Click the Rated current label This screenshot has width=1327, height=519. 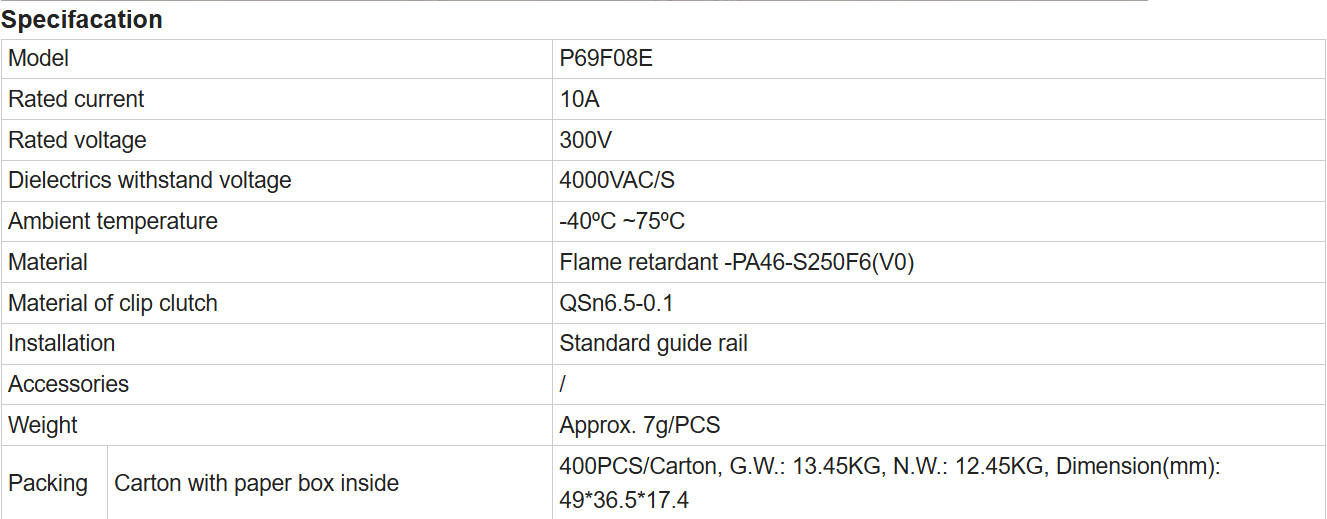tap(76, 100)
